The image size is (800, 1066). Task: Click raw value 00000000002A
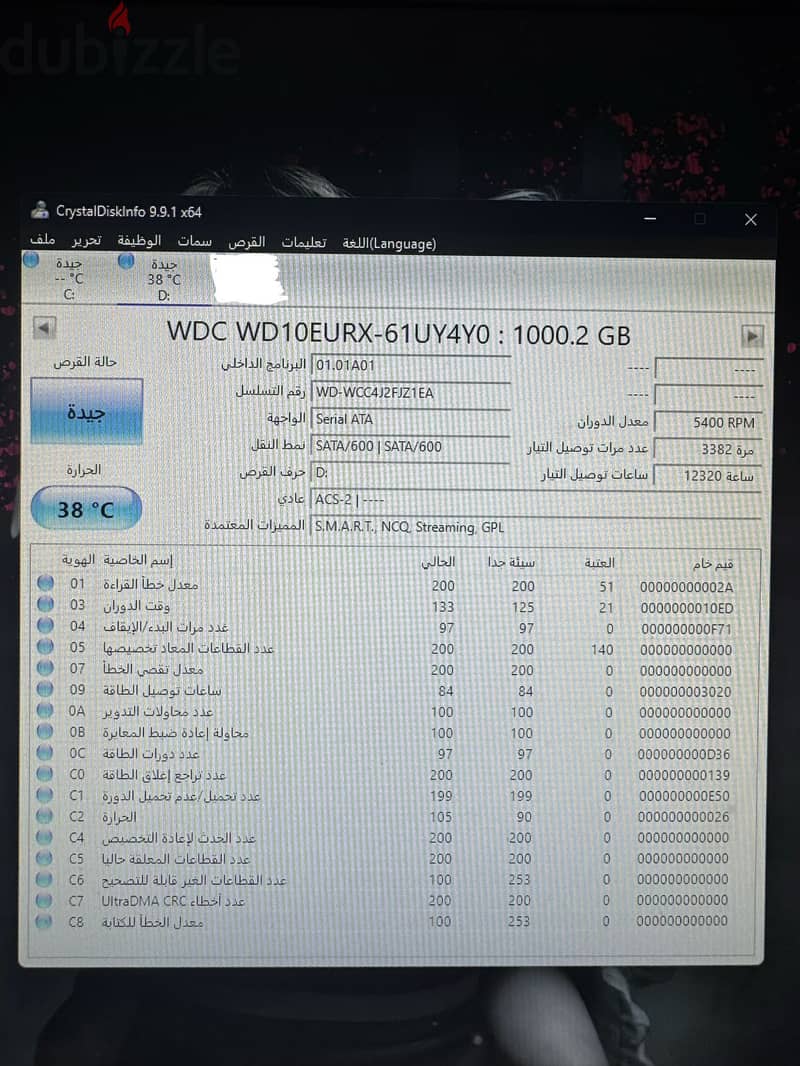[x=686, y=587]
